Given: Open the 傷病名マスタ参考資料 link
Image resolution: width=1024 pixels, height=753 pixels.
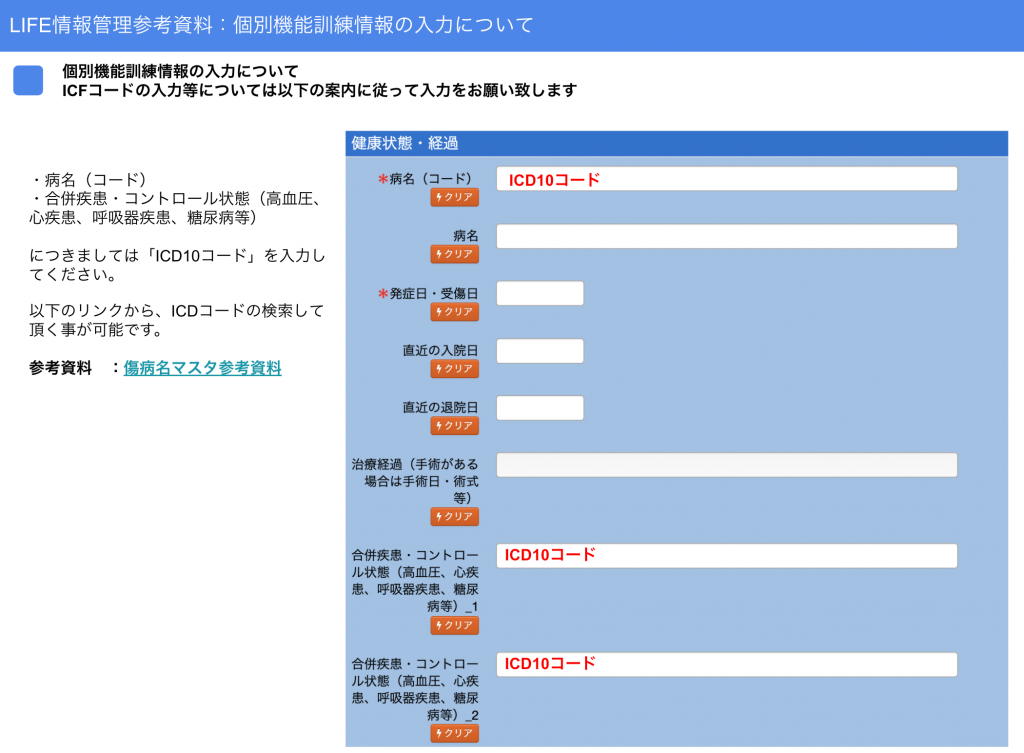Looking at the screenshot, I should click(200, 368).
